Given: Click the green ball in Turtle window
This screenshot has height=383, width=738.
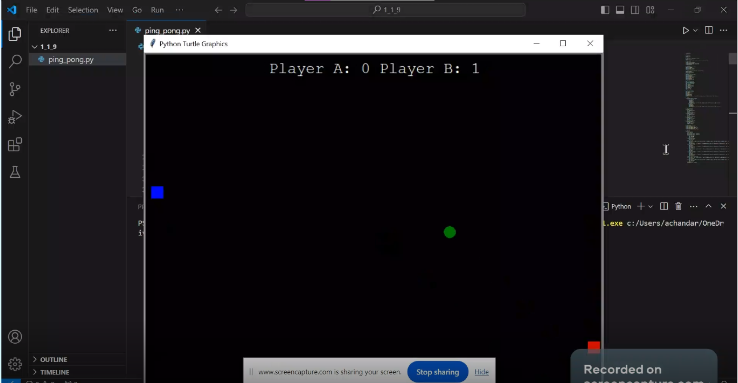Looking at the screenshot, I should (x=449, y=232).
